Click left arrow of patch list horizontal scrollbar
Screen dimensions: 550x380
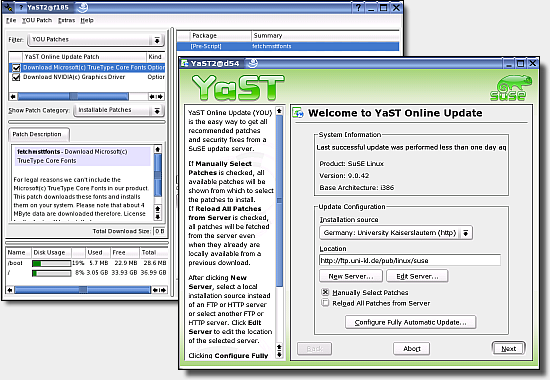[13, 96]
